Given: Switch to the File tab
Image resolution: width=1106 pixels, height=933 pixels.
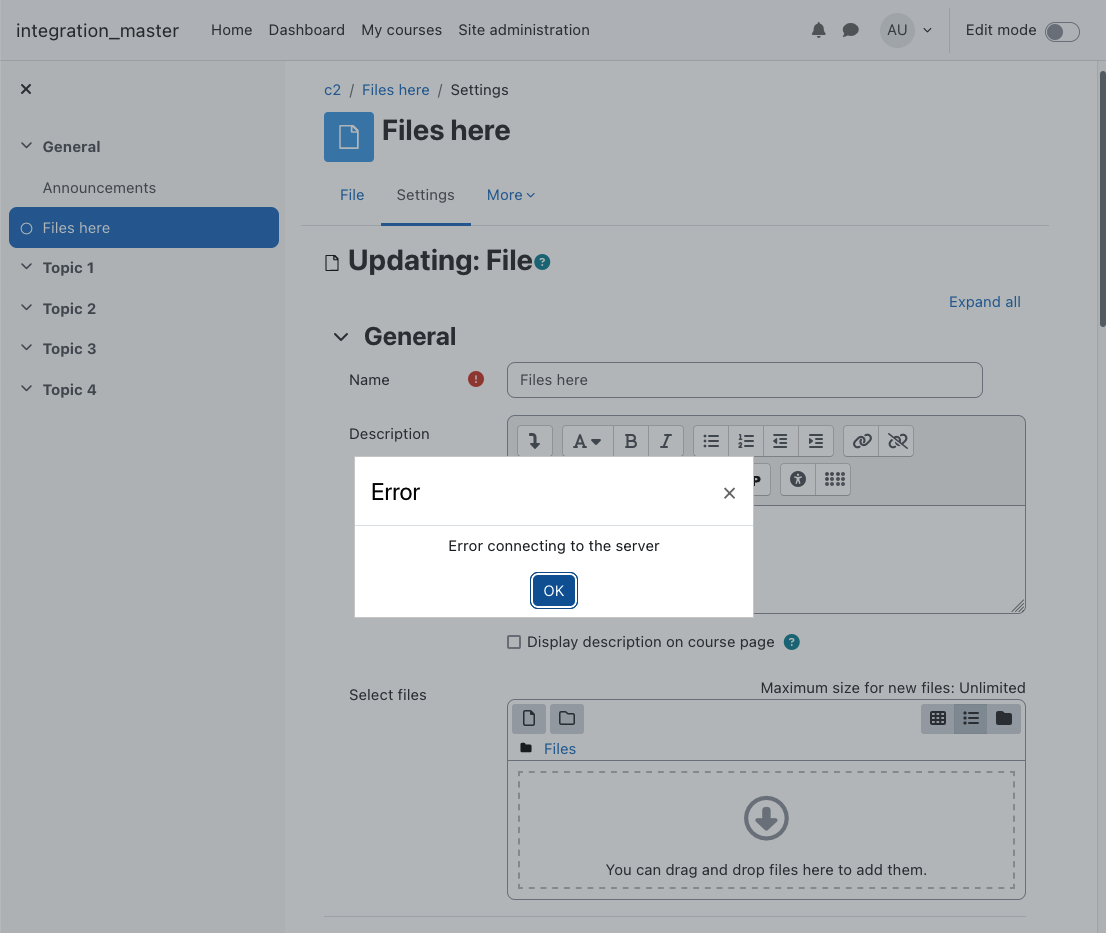Looking at the screenshot, I should point(352,195).
